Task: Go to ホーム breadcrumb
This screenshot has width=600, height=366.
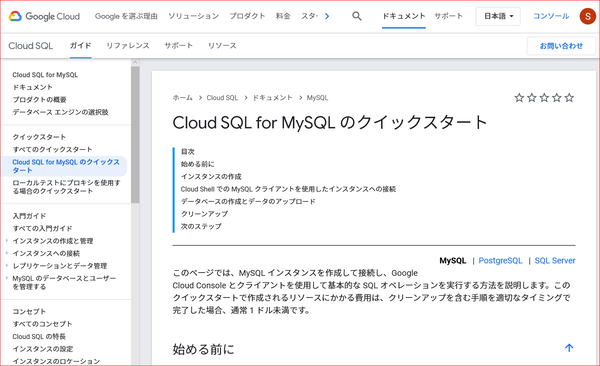Action: (183, 98)
